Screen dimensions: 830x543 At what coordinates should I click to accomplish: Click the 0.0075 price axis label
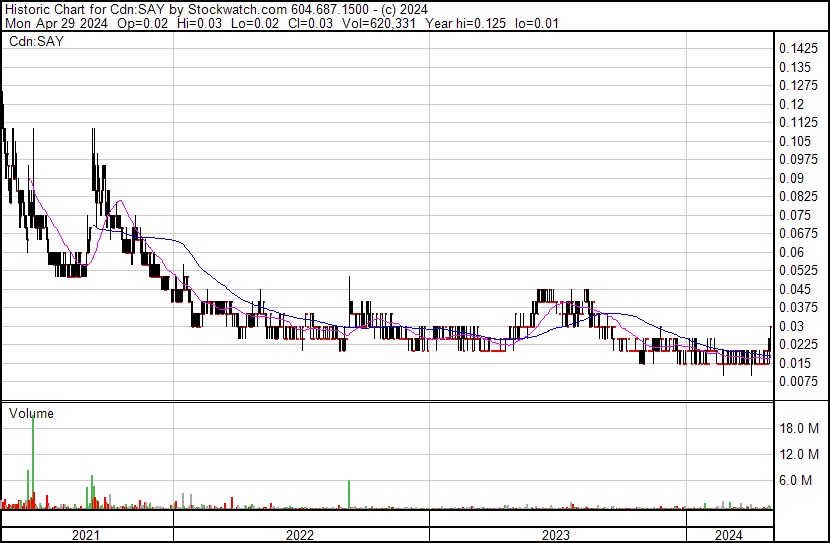pyautogui.click(x=799, y=382)
